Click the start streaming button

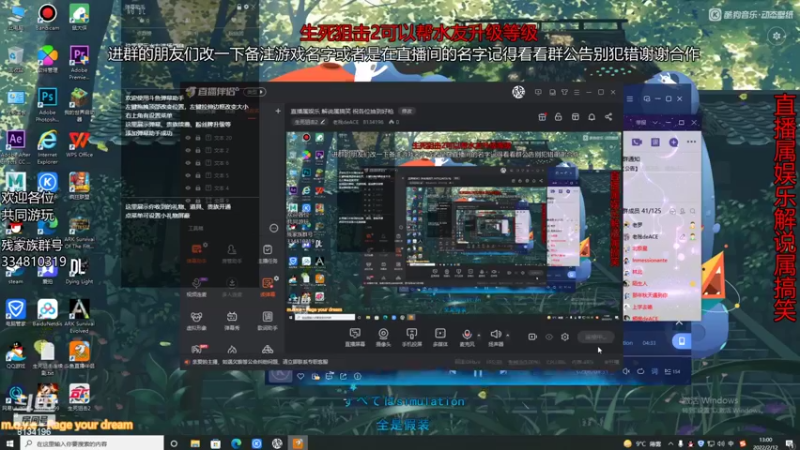595,337
